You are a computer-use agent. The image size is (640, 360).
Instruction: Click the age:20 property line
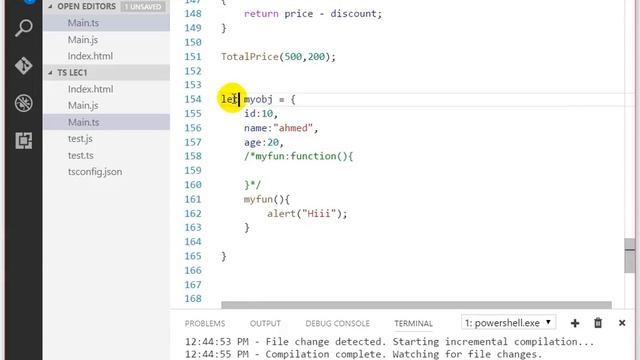click(264, 142)
